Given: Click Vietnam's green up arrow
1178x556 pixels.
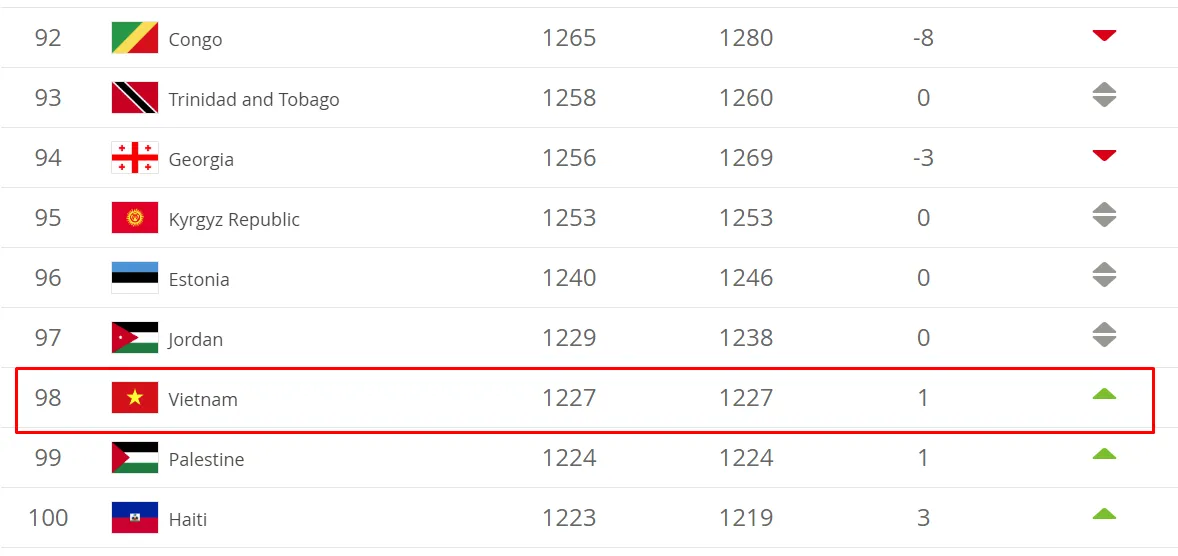Looking at the screenshot, I should pyautogui.click(x=1104, y=394).
